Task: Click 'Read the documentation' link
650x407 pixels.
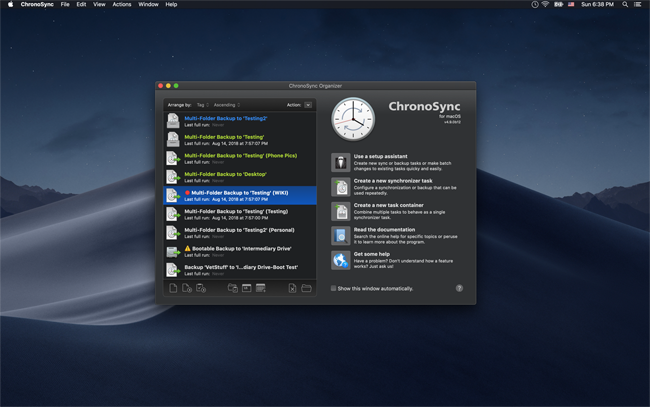Action: (384, 230)
